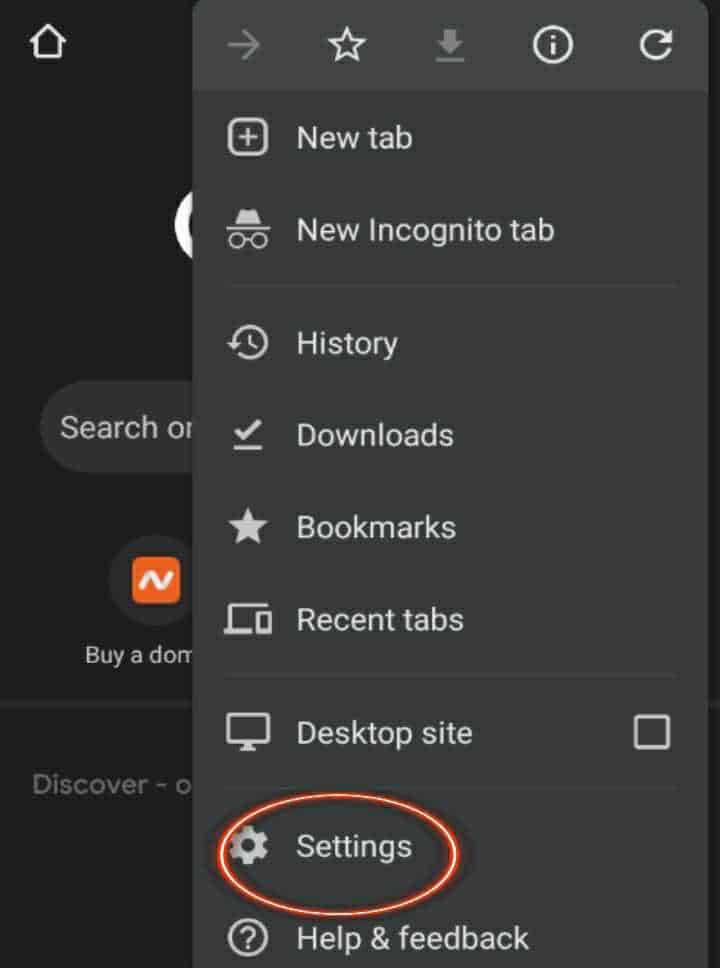Open Help & feedback
This screenshot has width=720, height=968.
coord(412,938)
